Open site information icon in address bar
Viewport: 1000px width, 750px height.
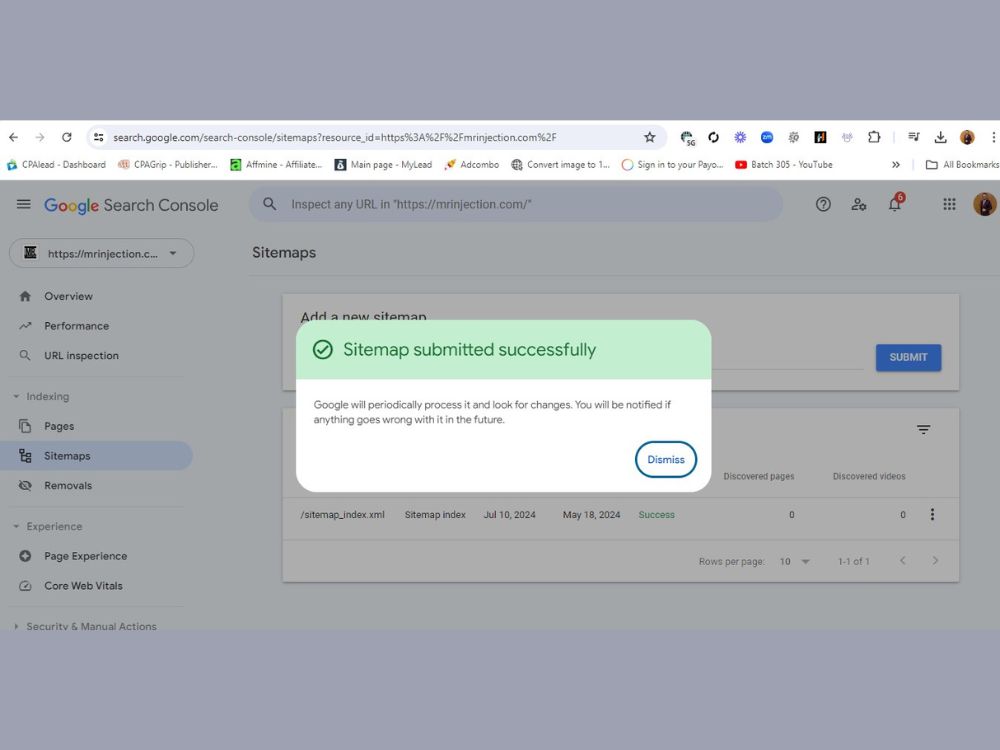point(98,137)
